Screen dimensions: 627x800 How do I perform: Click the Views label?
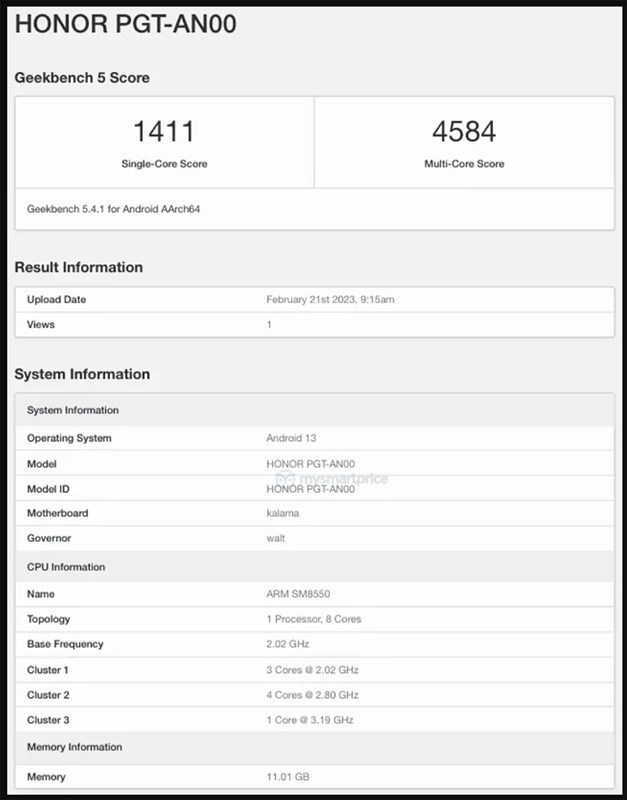pos(41,324)
